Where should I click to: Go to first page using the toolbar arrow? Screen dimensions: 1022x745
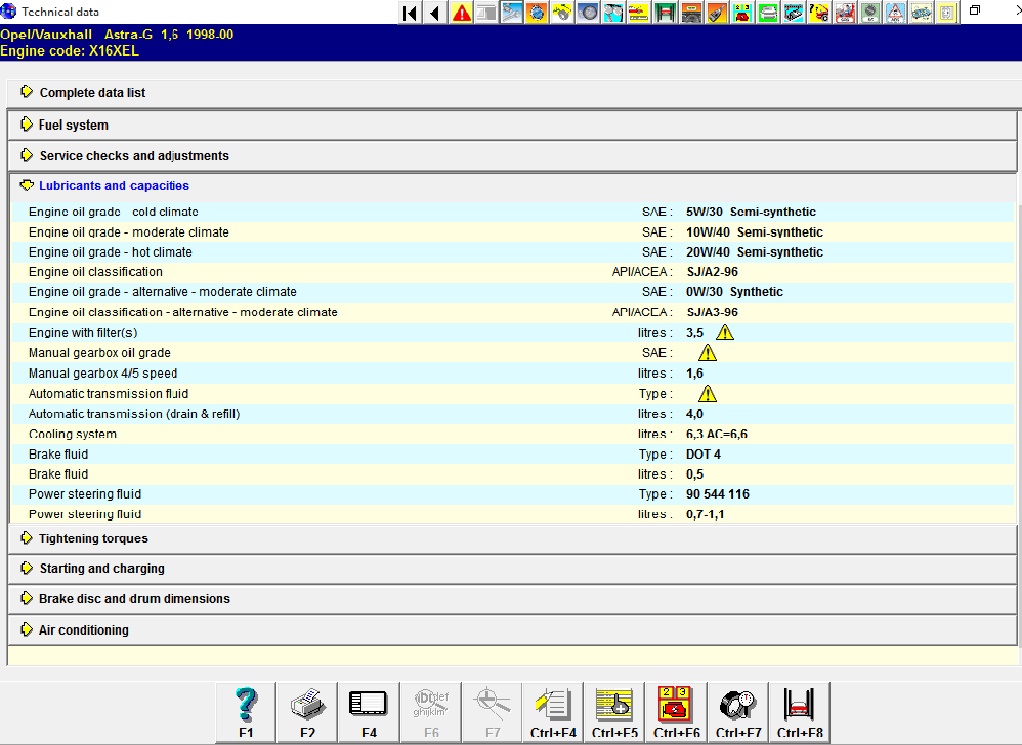click(x=410, y=13)
